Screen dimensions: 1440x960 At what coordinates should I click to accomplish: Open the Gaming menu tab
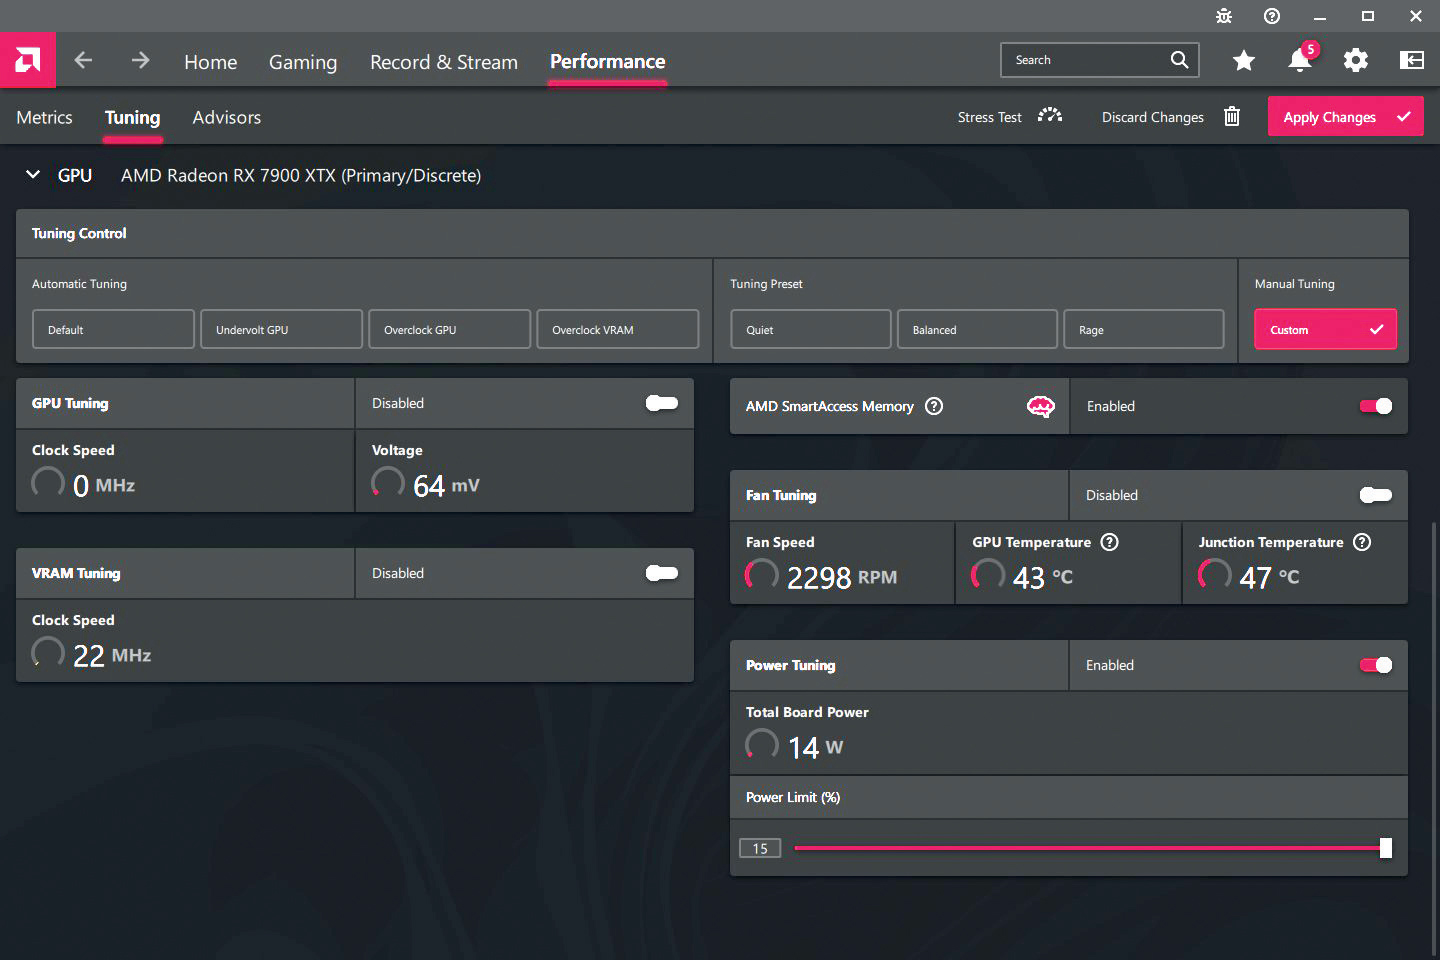[x=303, y=62]
